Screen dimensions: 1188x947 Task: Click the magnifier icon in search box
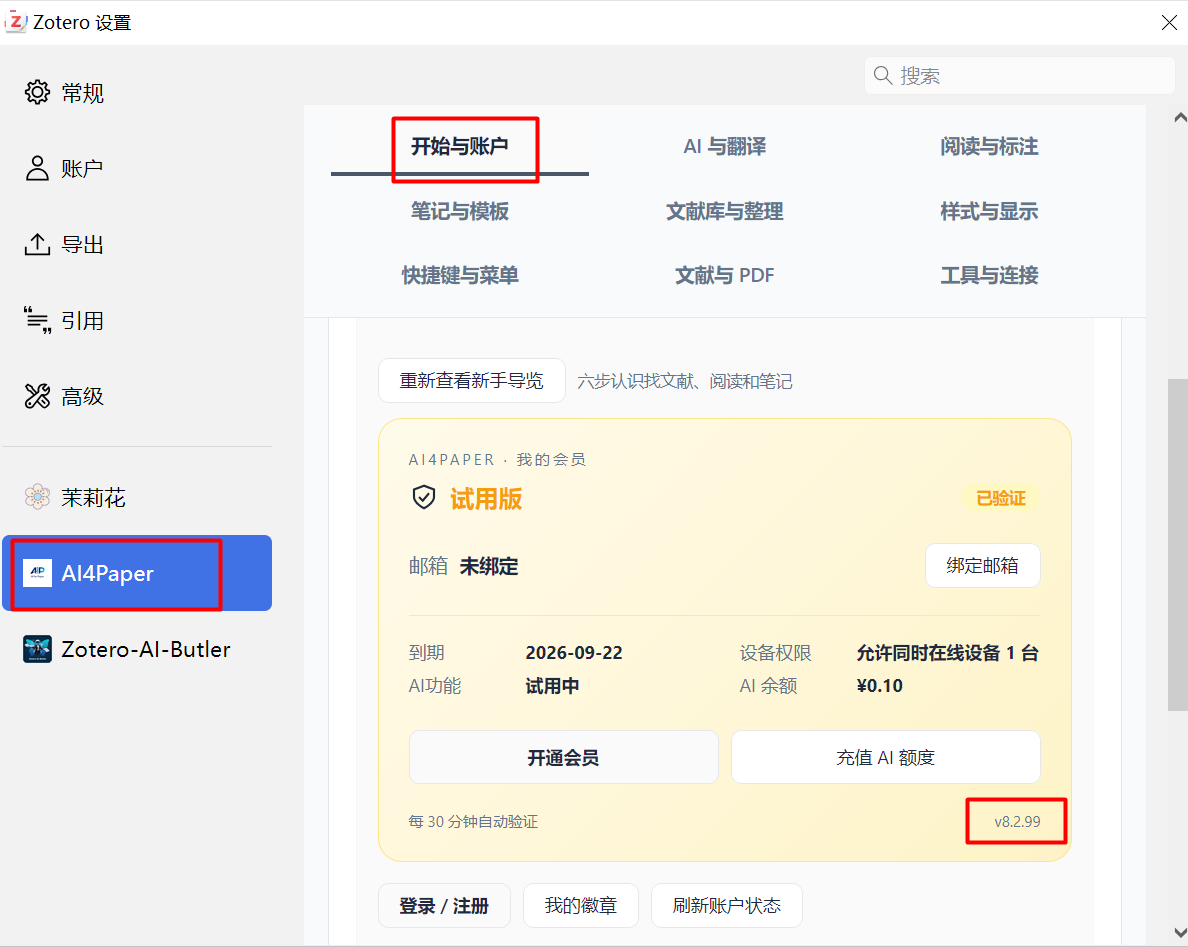(883, 76)
